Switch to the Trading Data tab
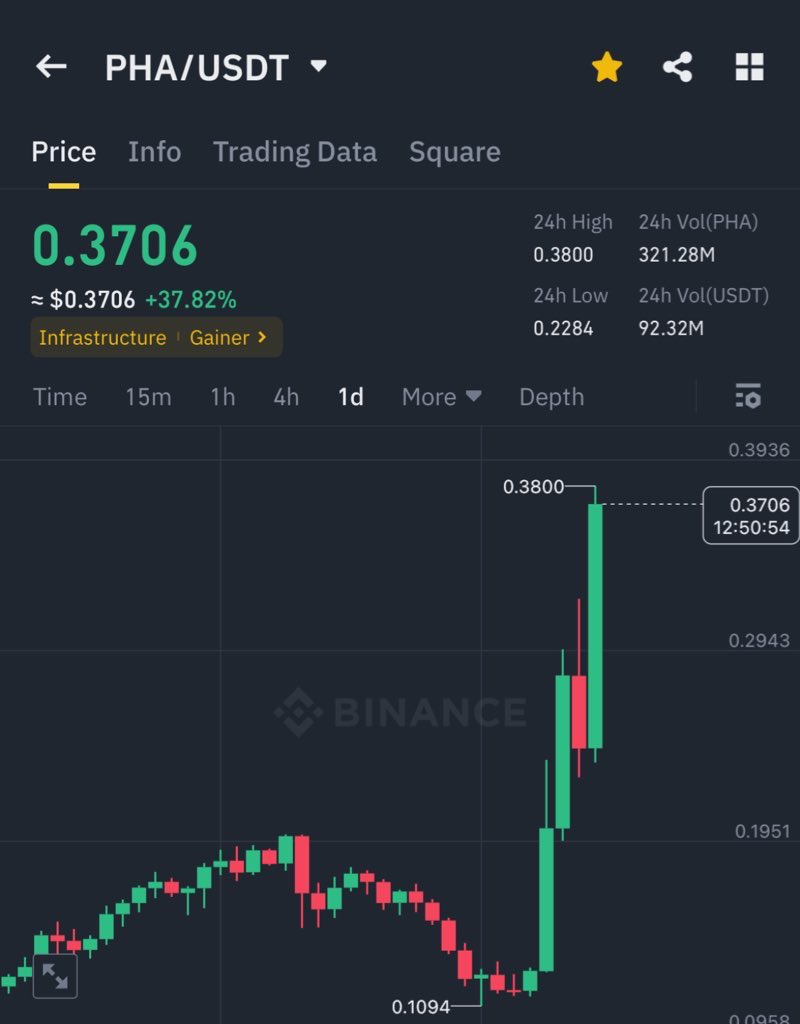 tap(294, 152)
